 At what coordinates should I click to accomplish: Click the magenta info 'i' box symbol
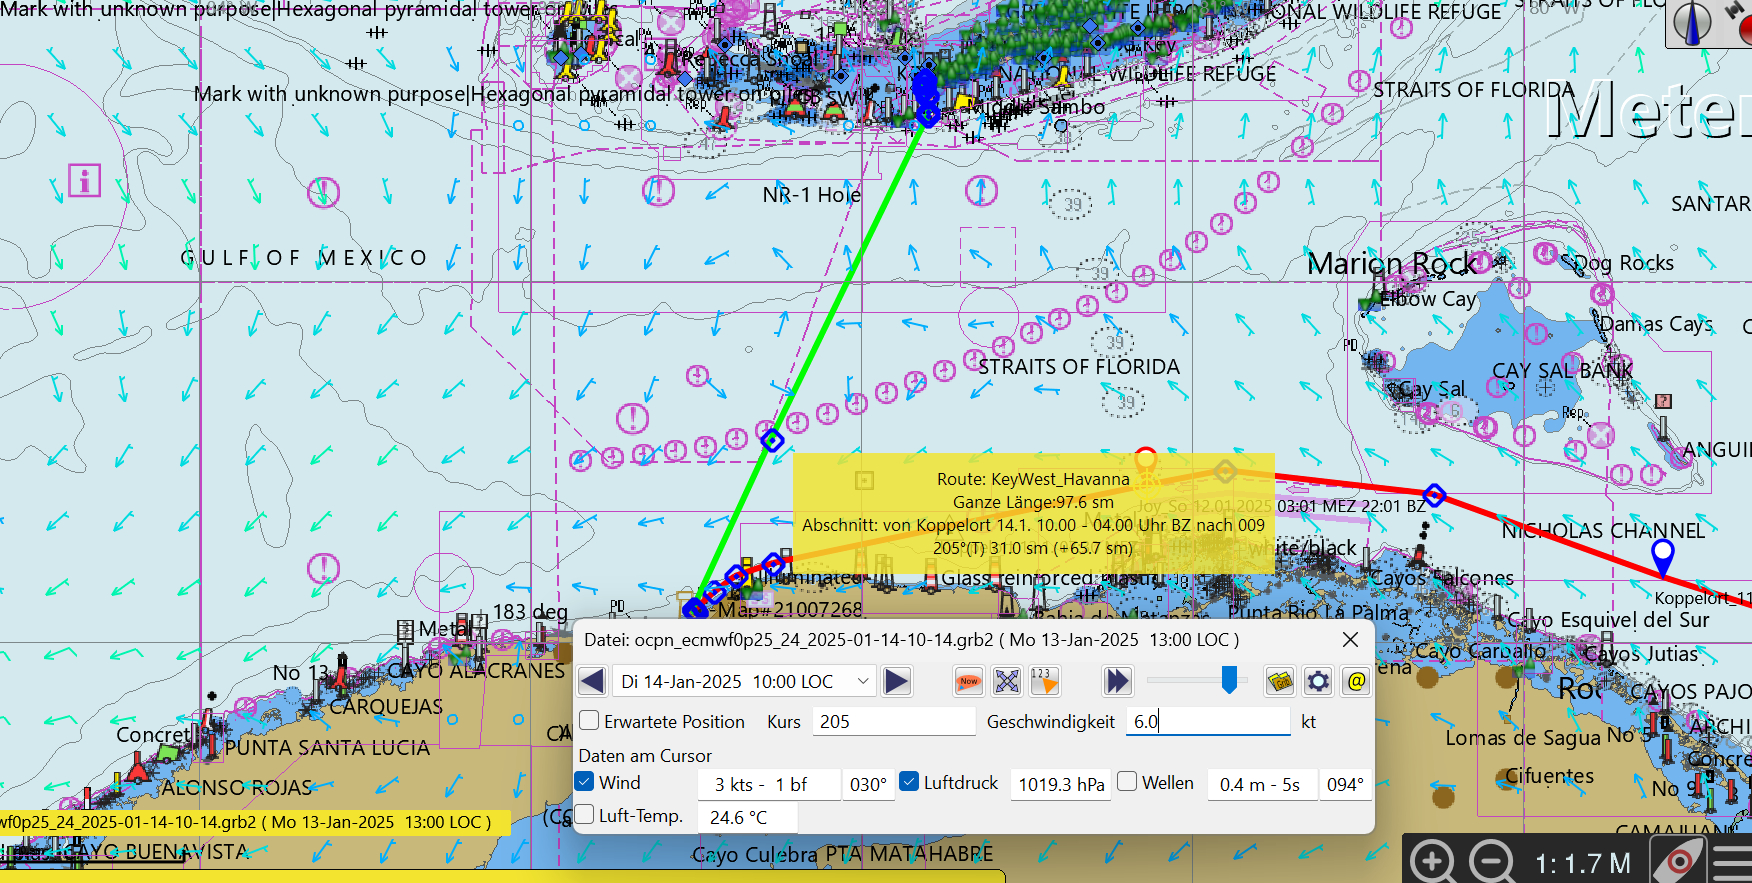pyautogui.click(x=84, y=180)
